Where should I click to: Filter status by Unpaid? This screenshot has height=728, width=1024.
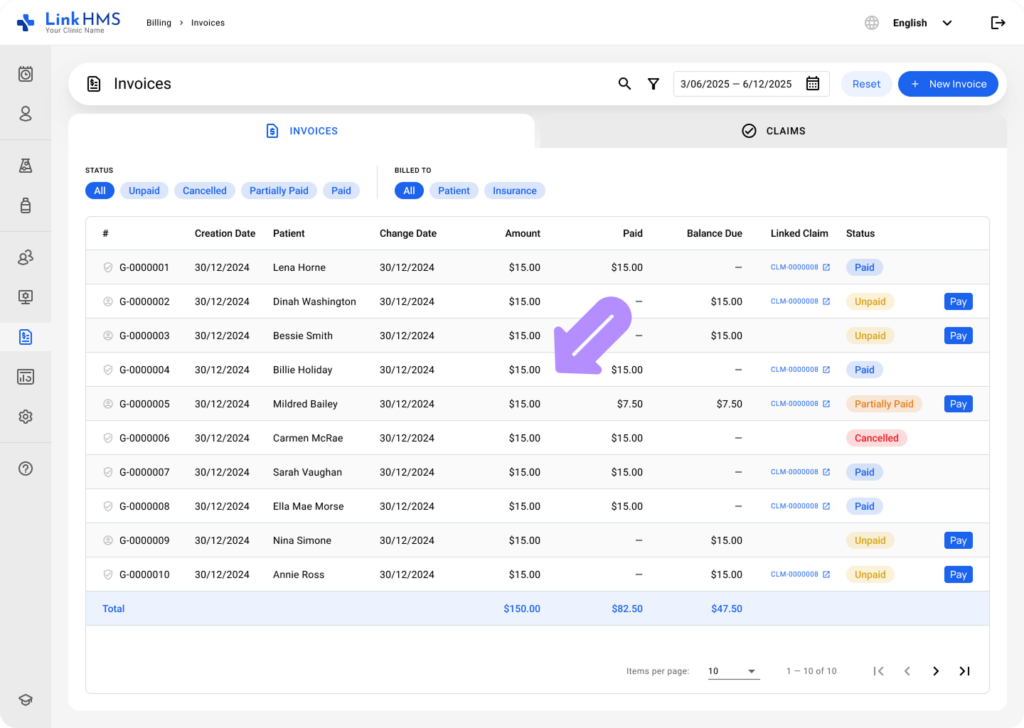click(144, 191)
